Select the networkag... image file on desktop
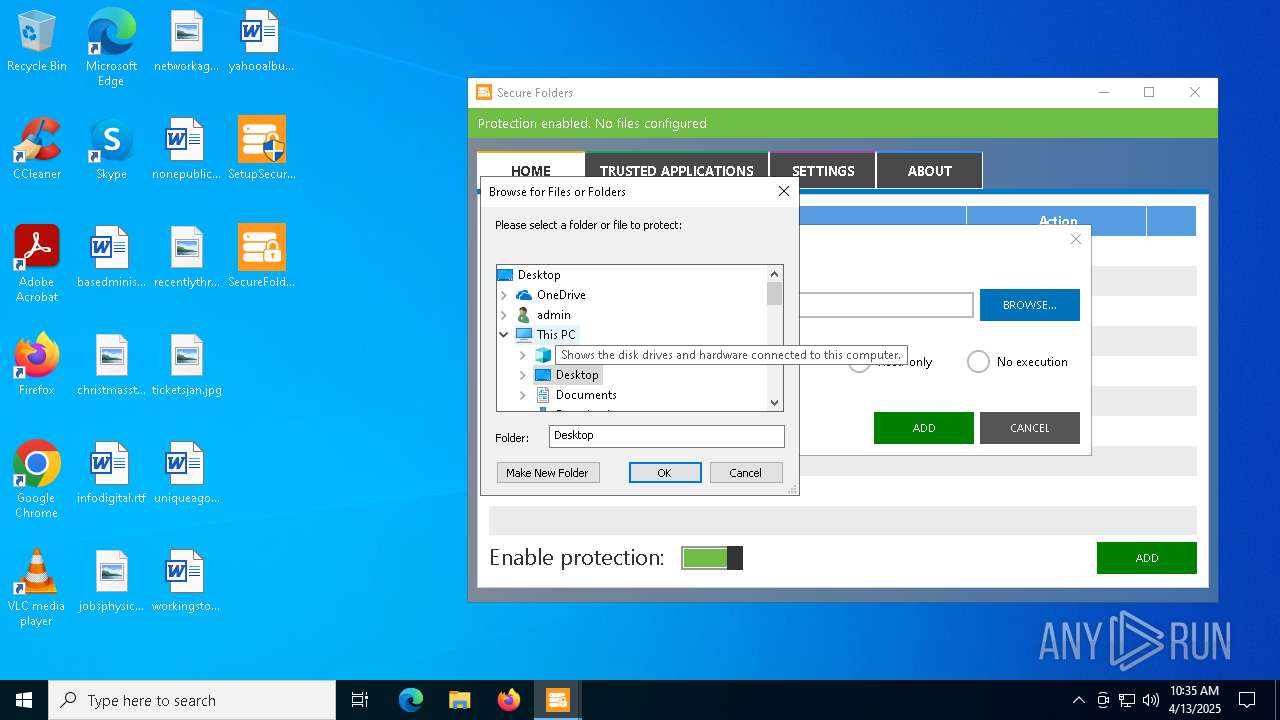 click(186, 42)
